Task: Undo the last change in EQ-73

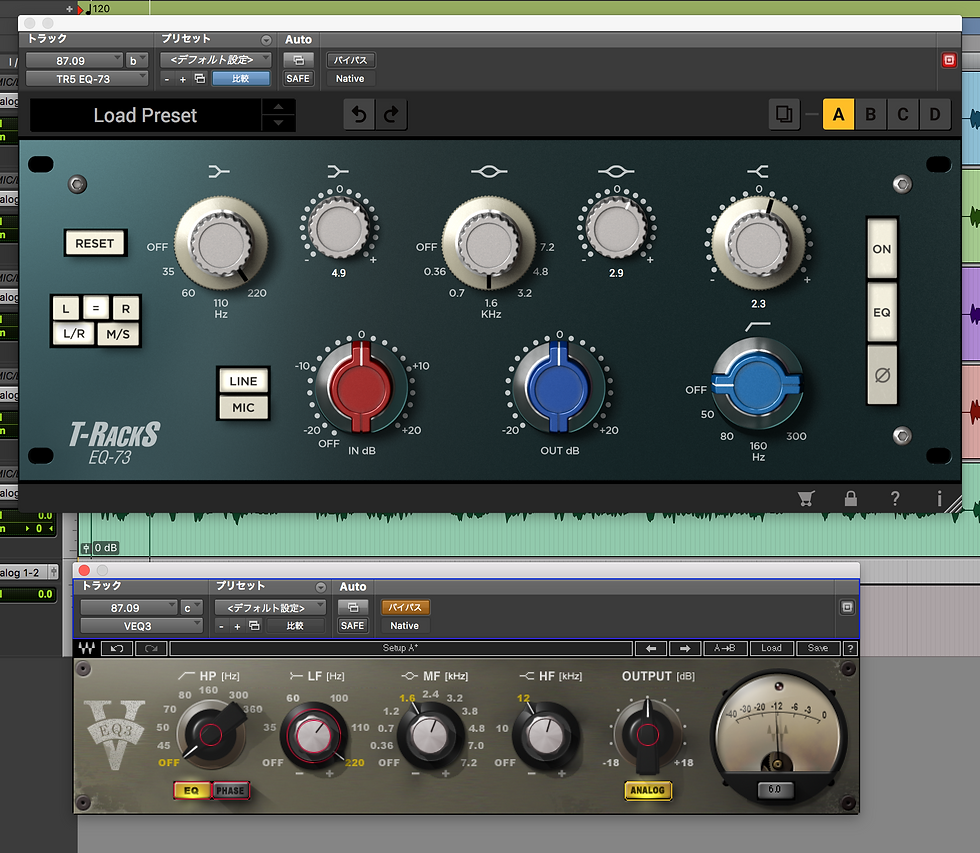Action: coord(359,115)
